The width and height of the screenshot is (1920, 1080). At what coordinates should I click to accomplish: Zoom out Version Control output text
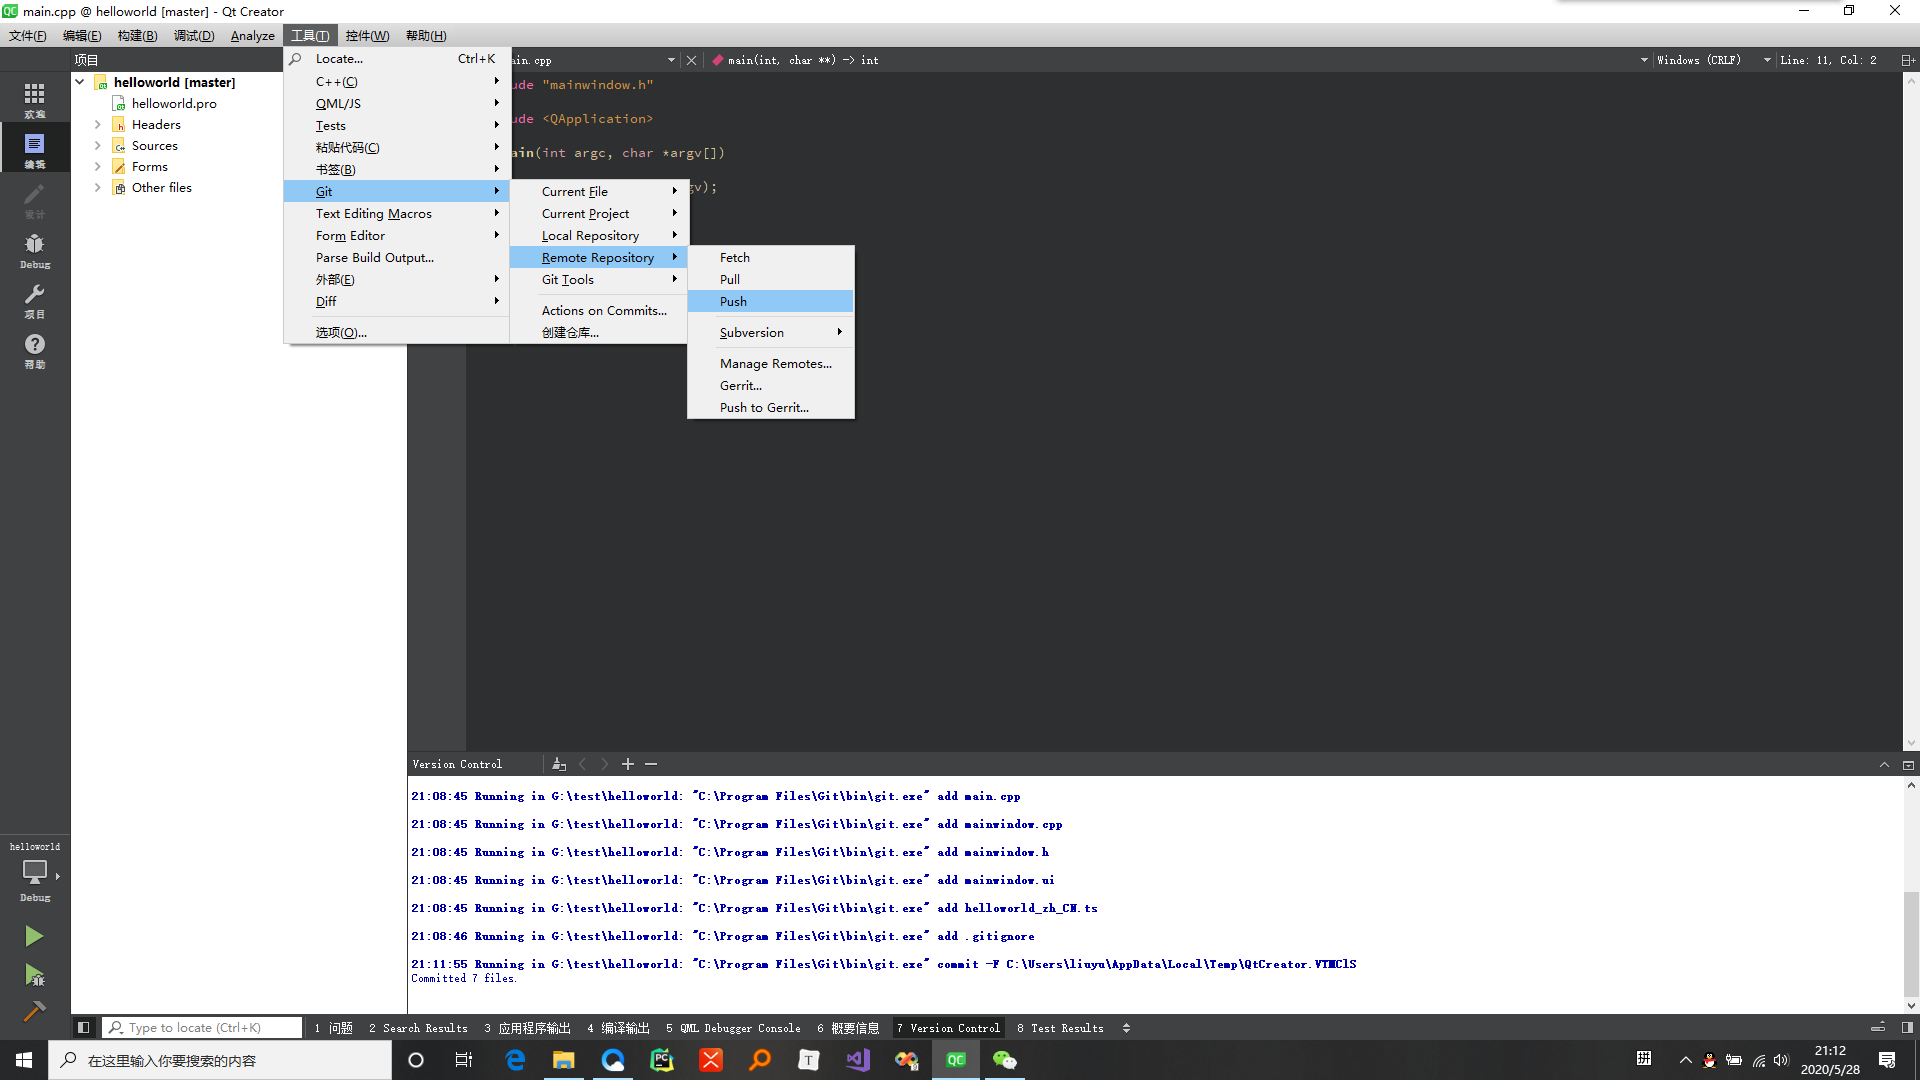[x=651, y=764]
